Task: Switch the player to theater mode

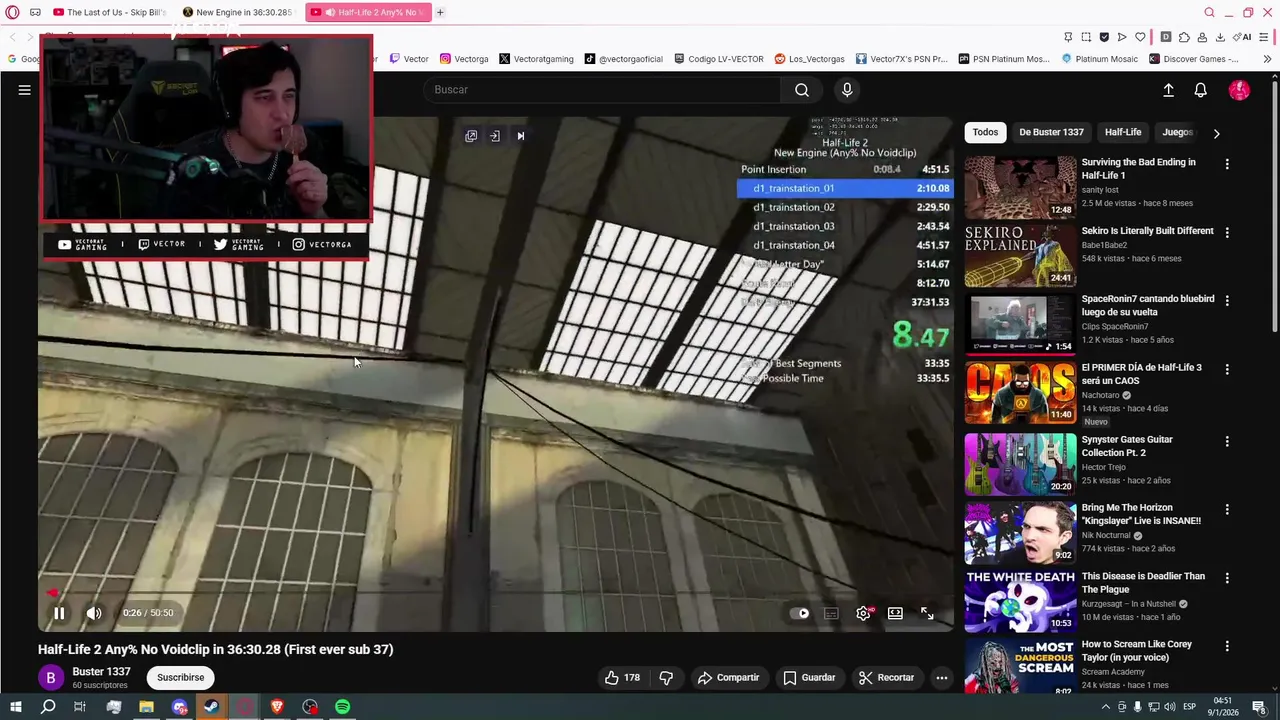Action: (895, 613)
